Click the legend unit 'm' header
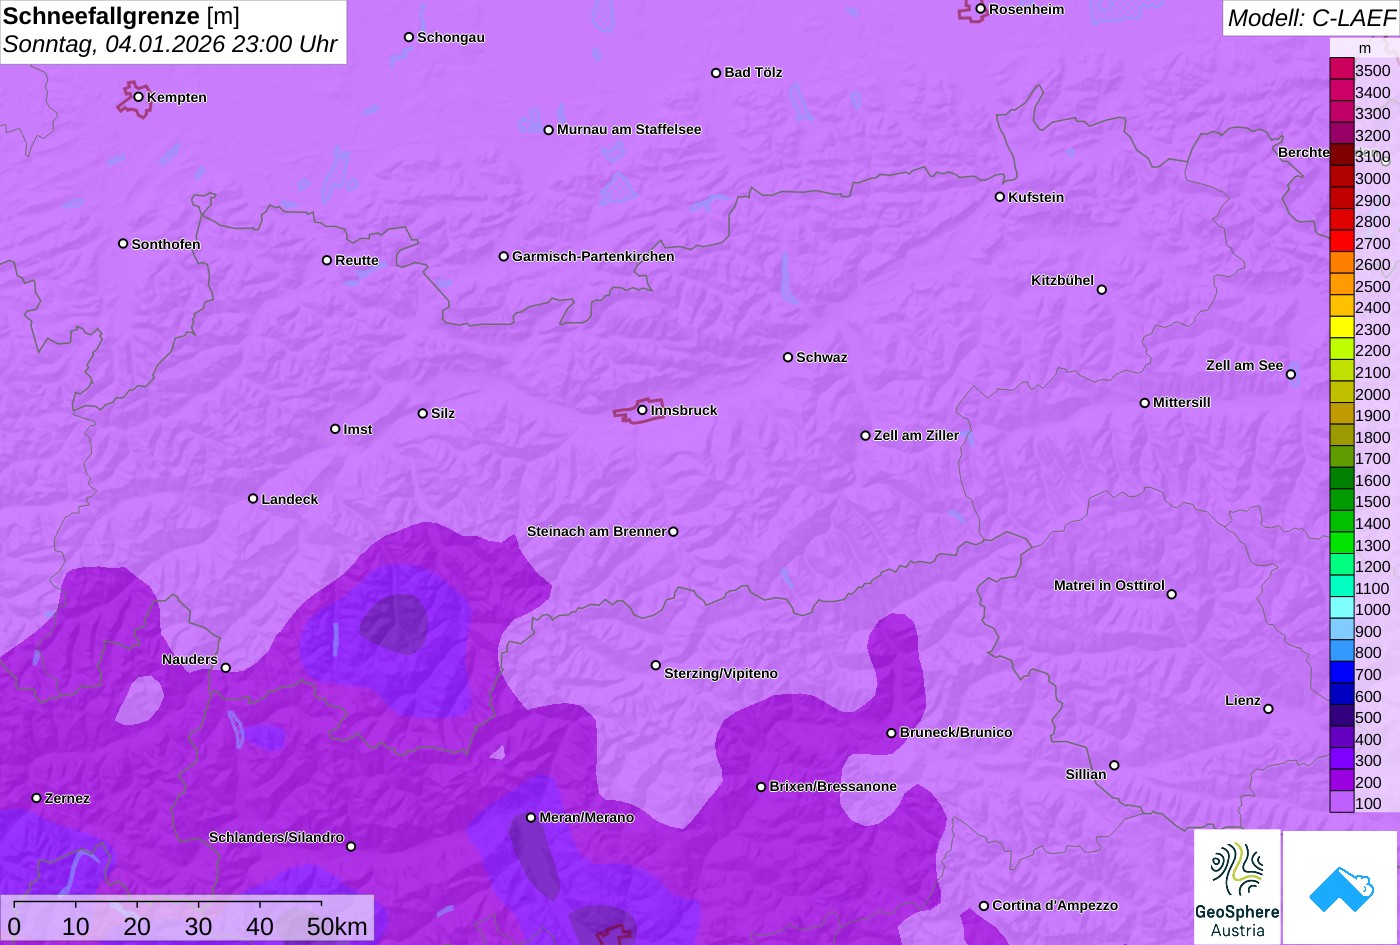 1365,48
